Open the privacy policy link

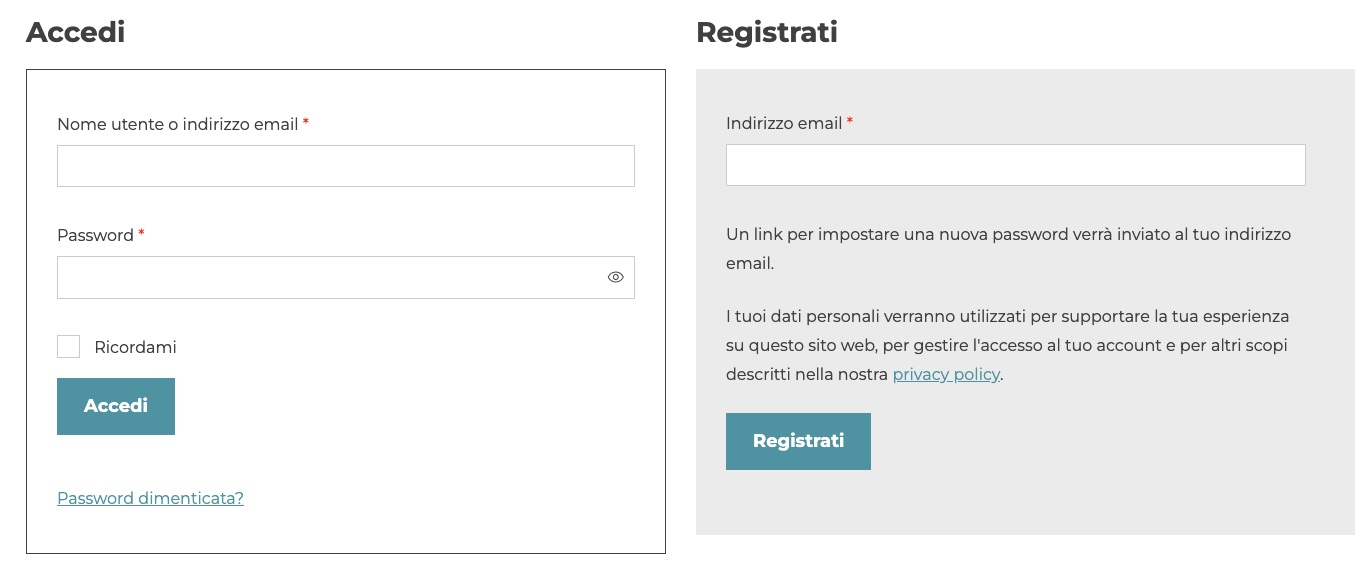point(946,374)
